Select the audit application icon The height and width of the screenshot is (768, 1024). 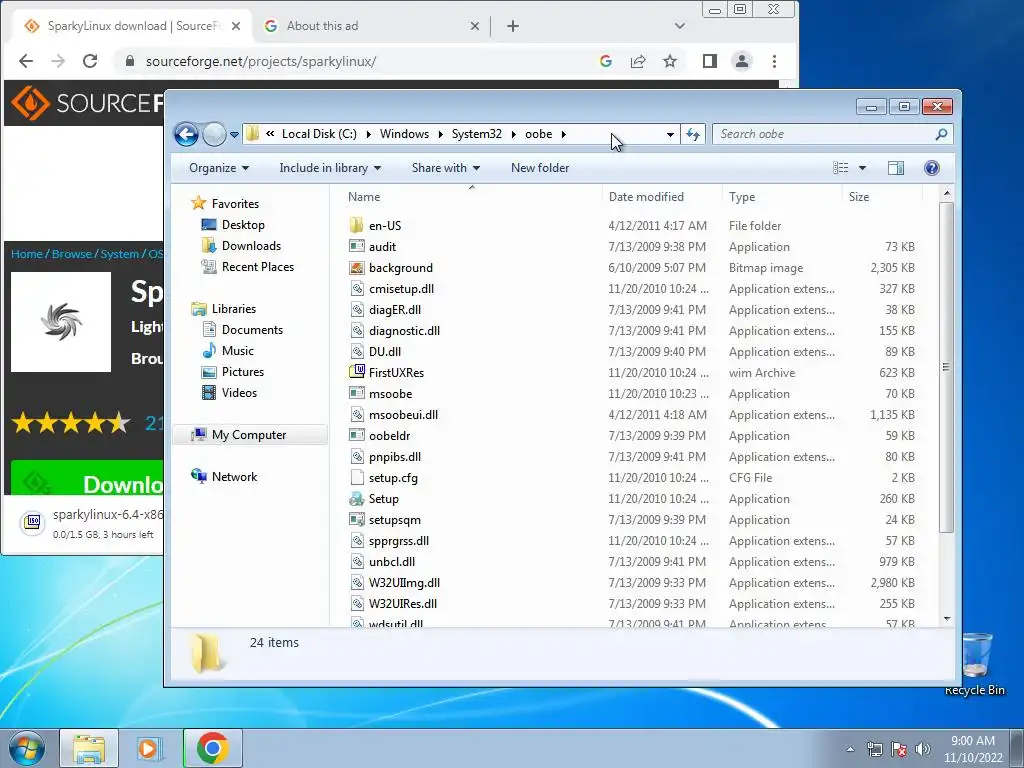(357, 246)
